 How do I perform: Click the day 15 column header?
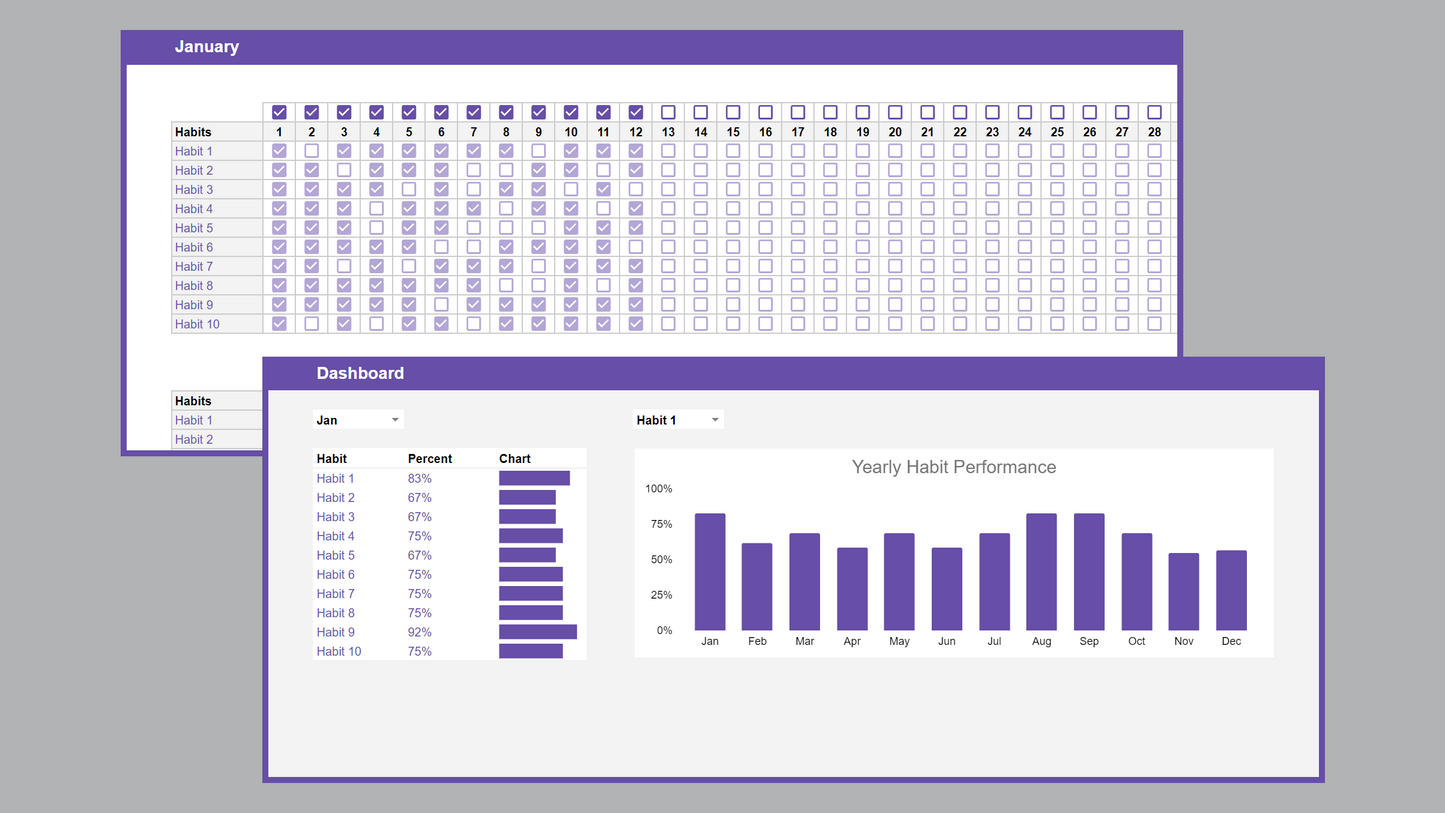click(733, 132)
